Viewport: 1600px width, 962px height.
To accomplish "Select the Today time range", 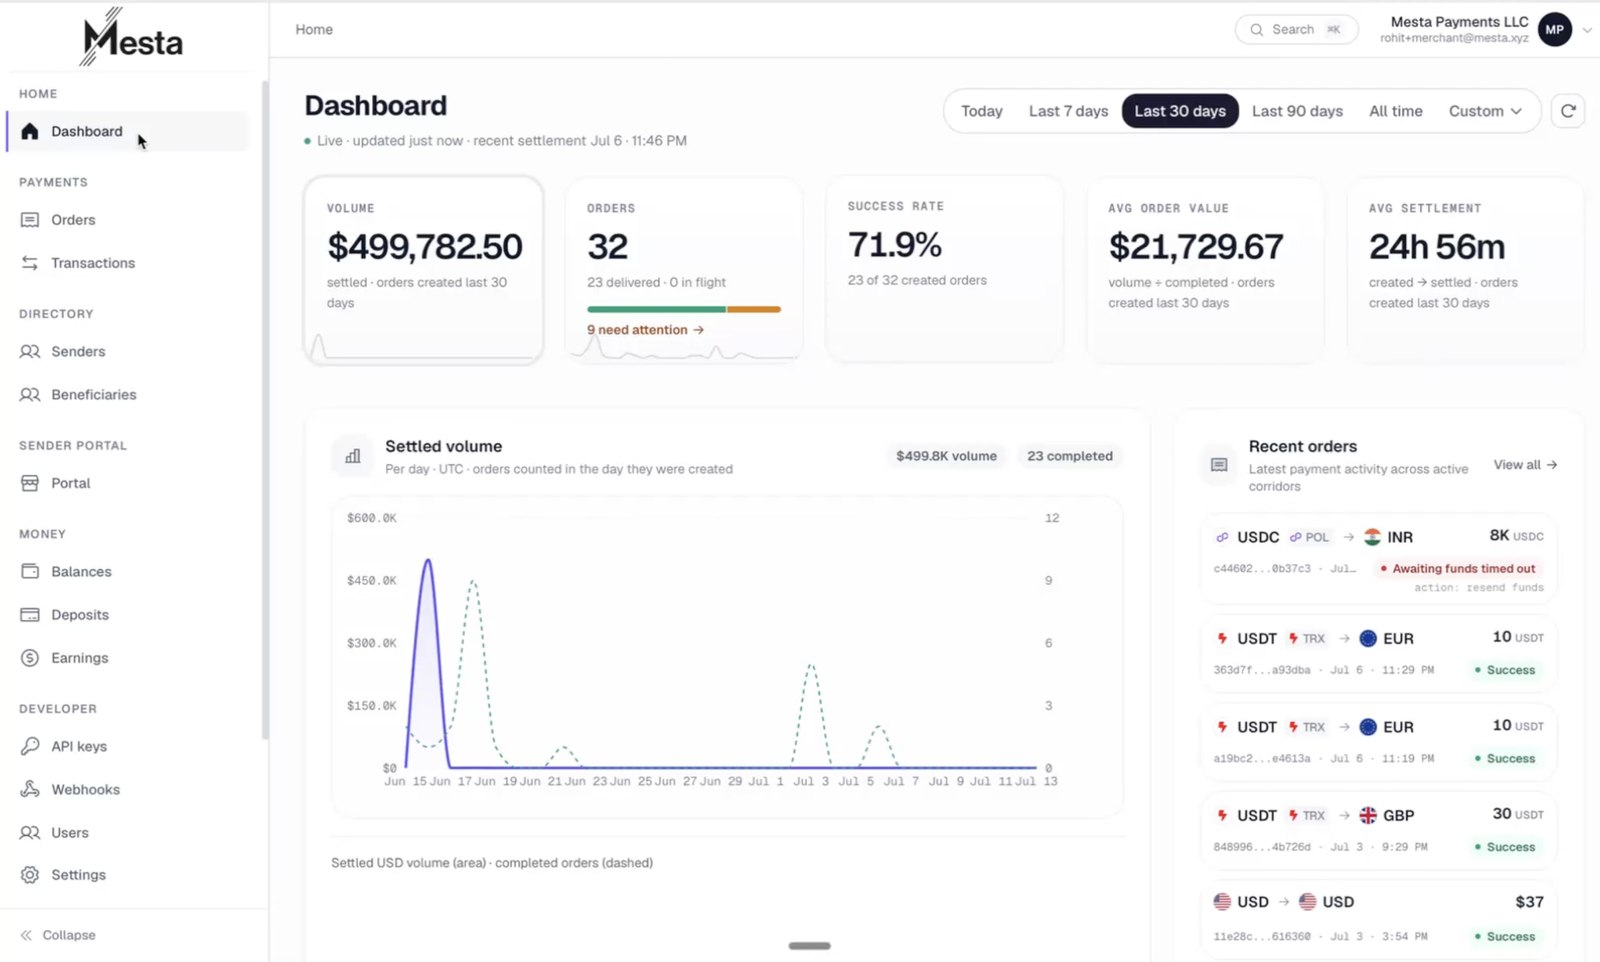I will pos(982,111).
